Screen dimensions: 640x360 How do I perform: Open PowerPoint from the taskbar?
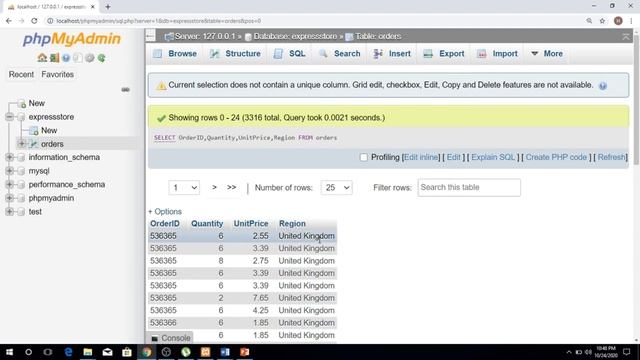click(244, 352)
